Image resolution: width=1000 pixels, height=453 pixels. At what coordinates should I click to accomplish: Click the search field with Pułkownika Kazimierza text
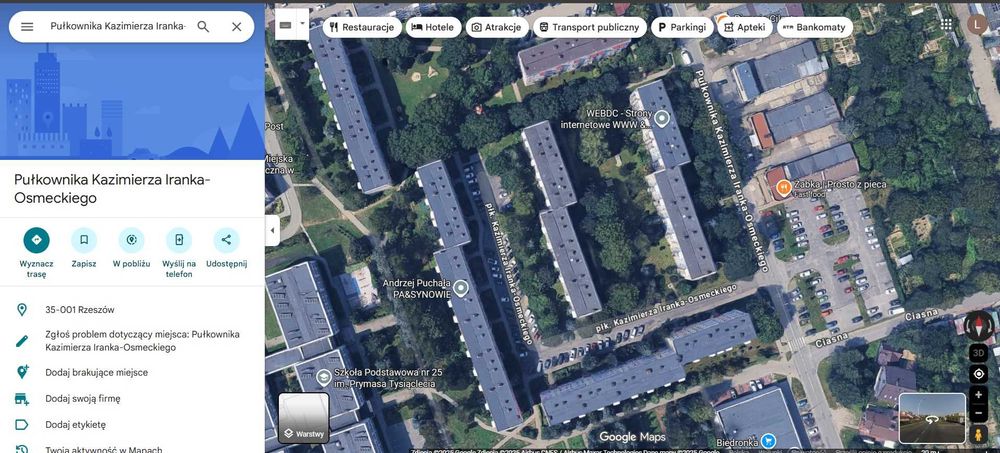point(119,27)
